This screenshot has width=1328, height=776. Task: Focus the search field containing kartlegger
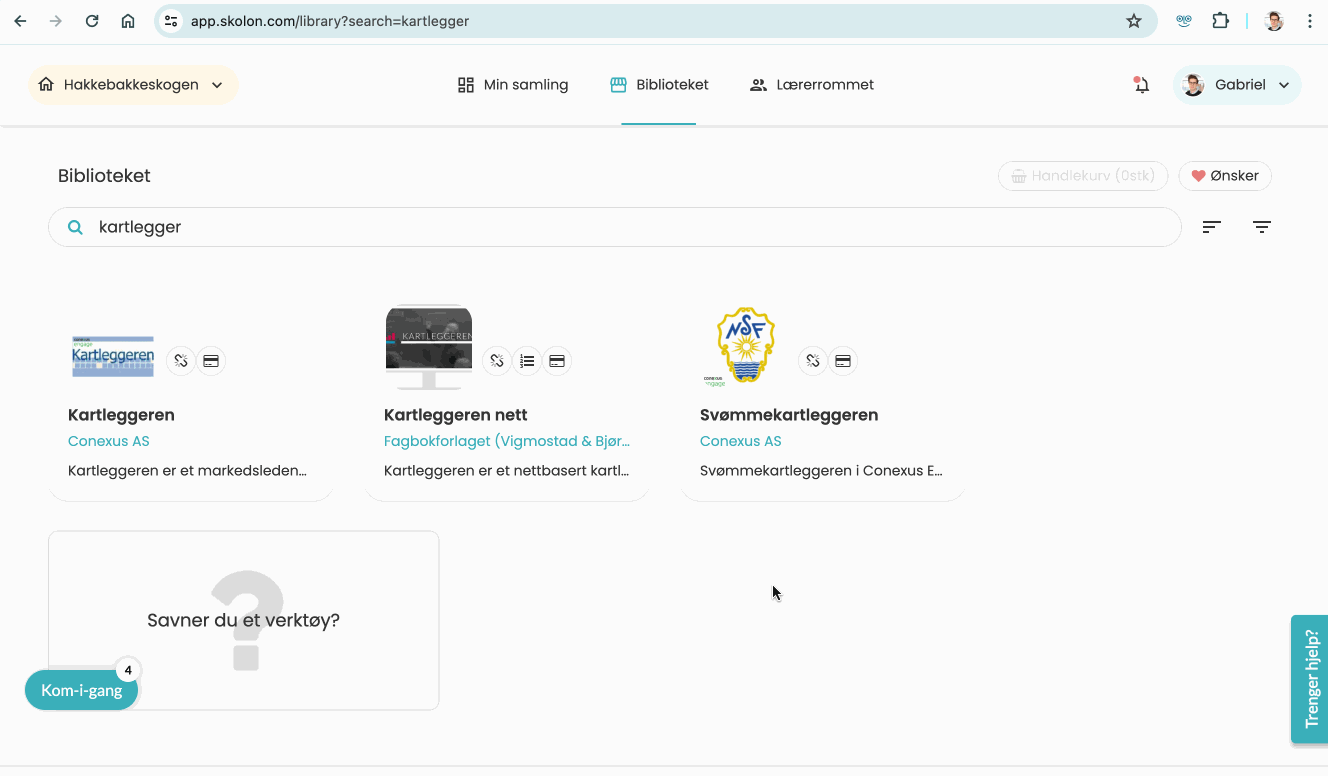coord(615,227)
